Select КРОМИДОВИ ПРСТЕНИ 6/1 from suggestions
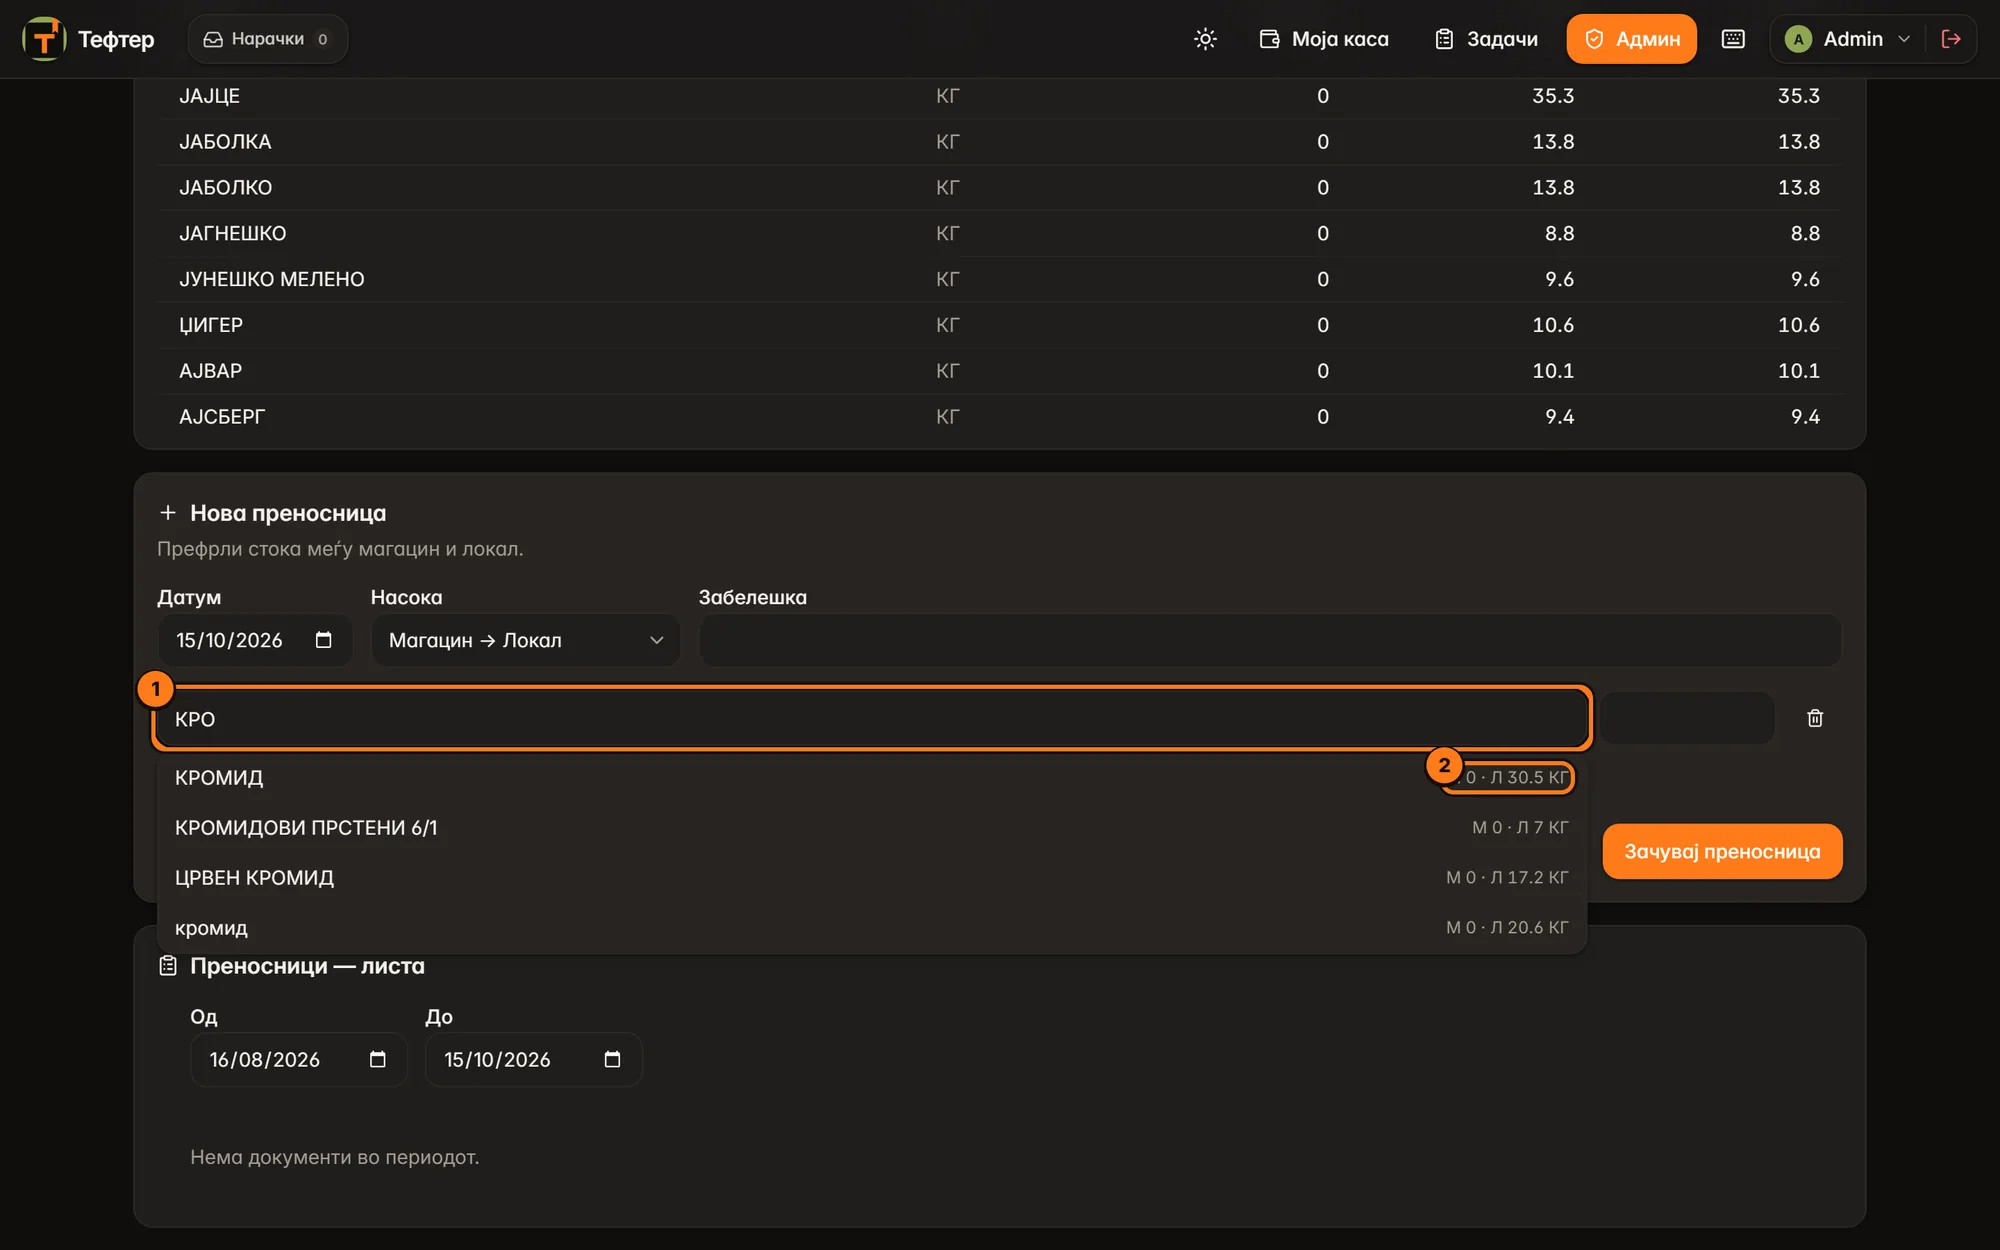This screenshot has height=1250, width=2000. (872, 827)
